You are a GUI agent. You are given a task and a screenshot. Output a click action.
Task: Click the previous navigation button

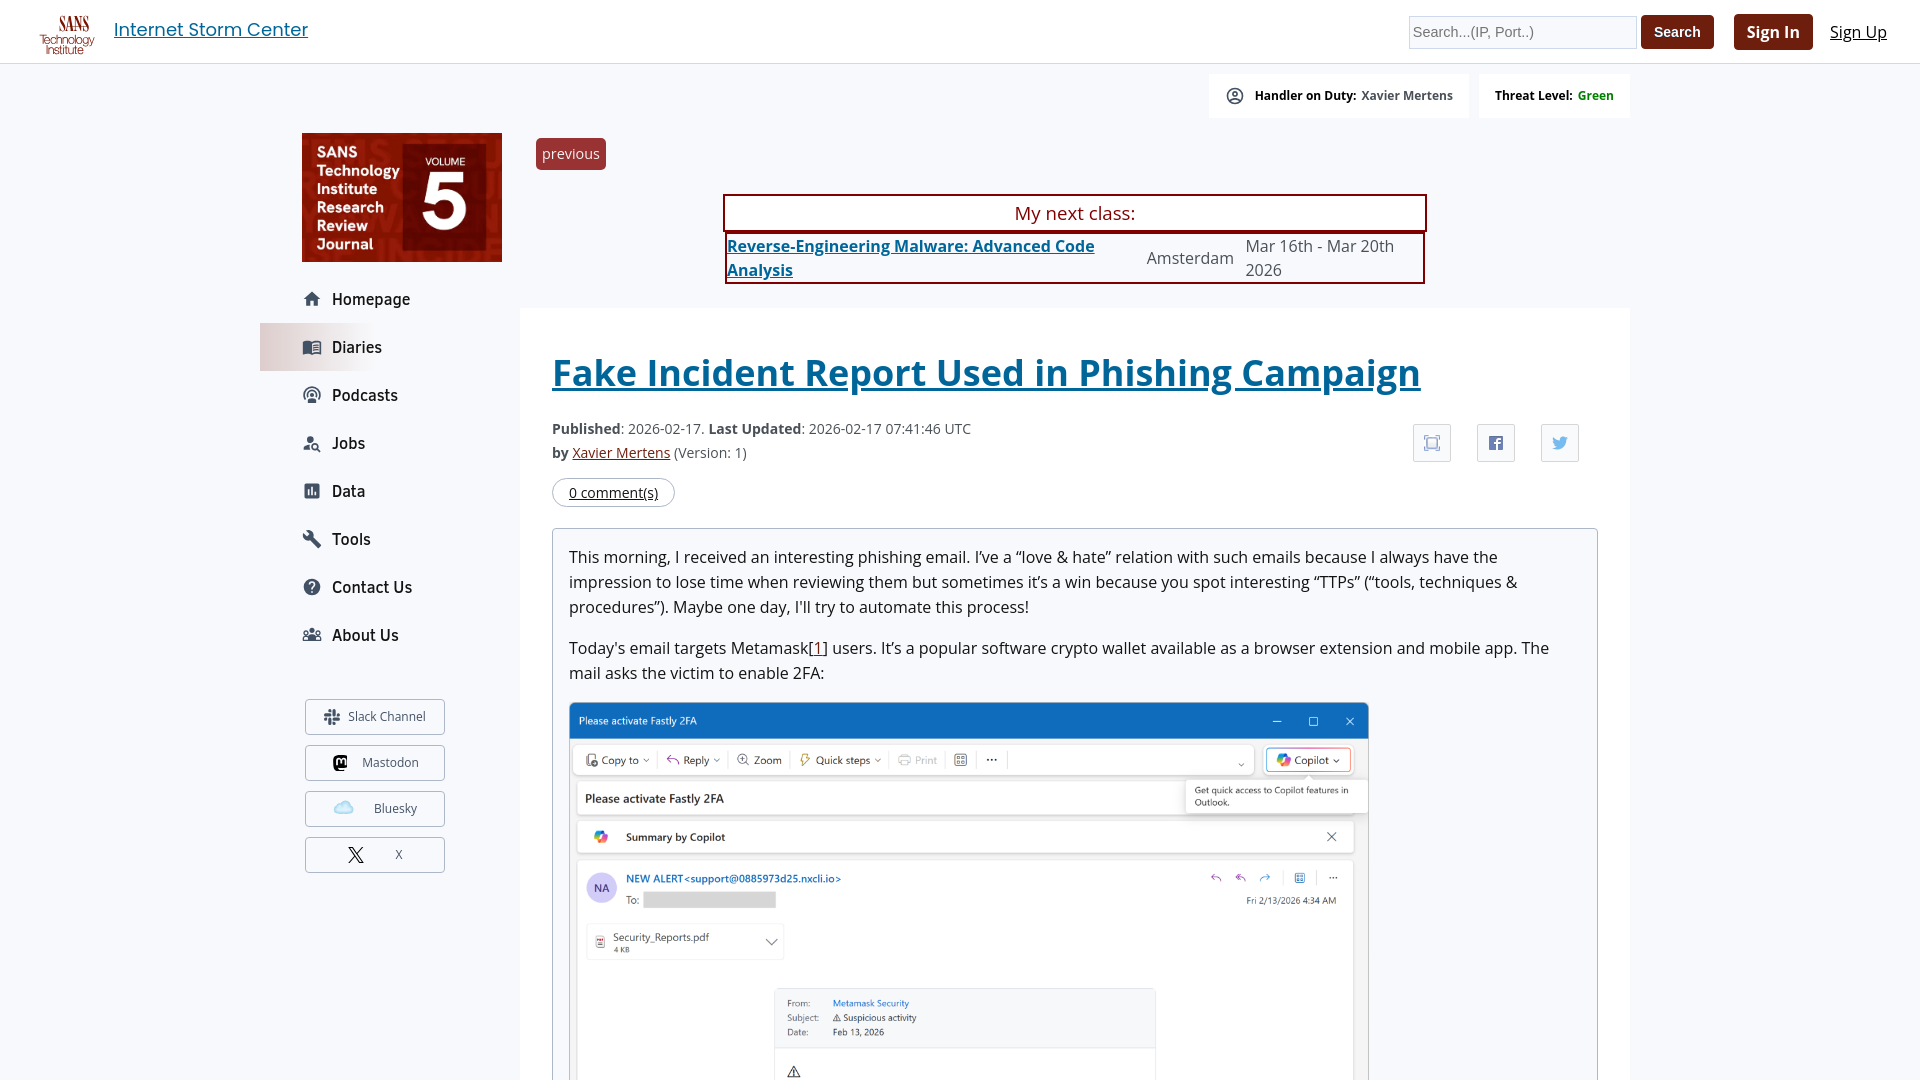click(x=570, y=153)
